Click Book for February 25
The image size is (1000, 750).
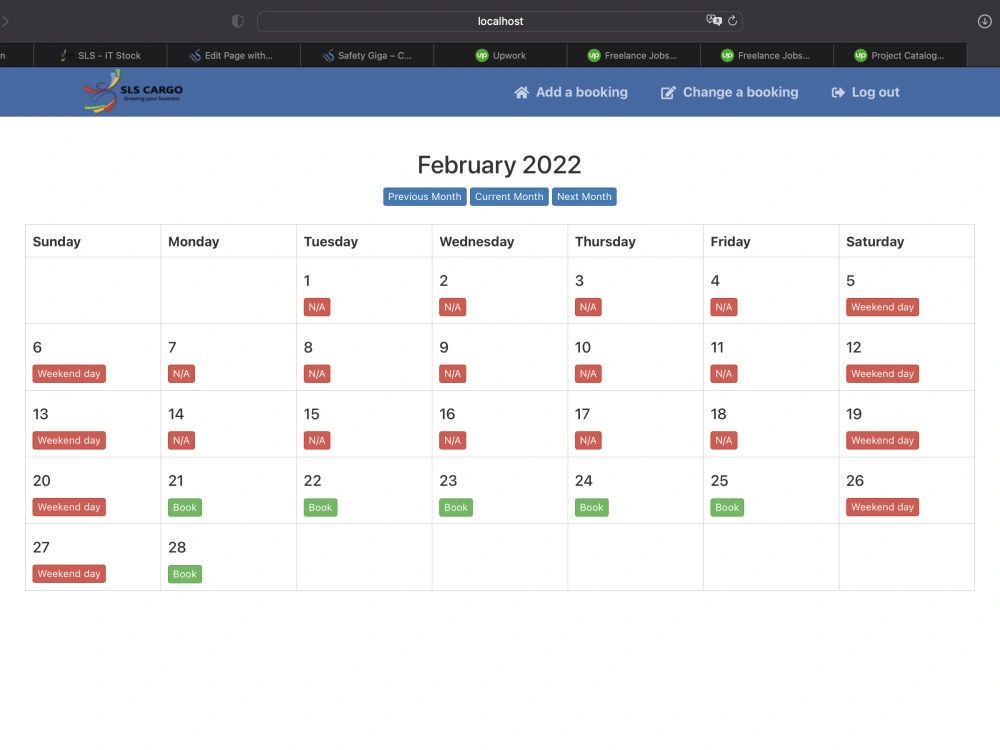(x=727, y=508)
